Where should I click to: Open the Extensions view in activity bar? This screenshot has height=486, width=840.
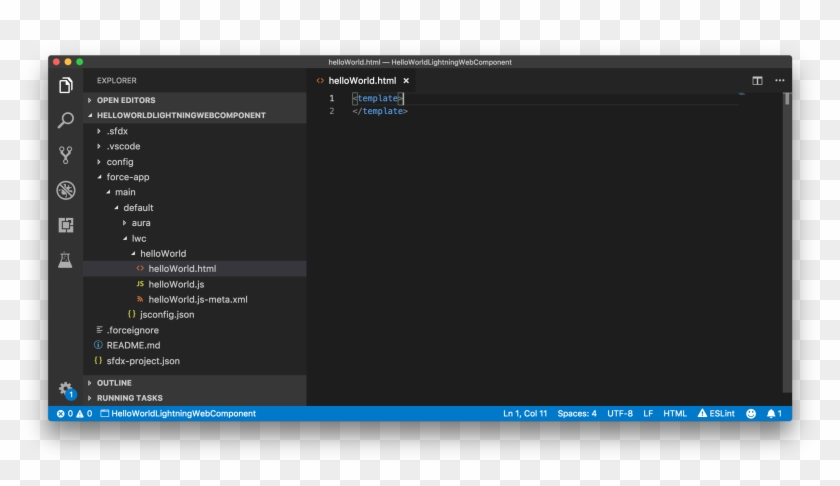(65, 225)
